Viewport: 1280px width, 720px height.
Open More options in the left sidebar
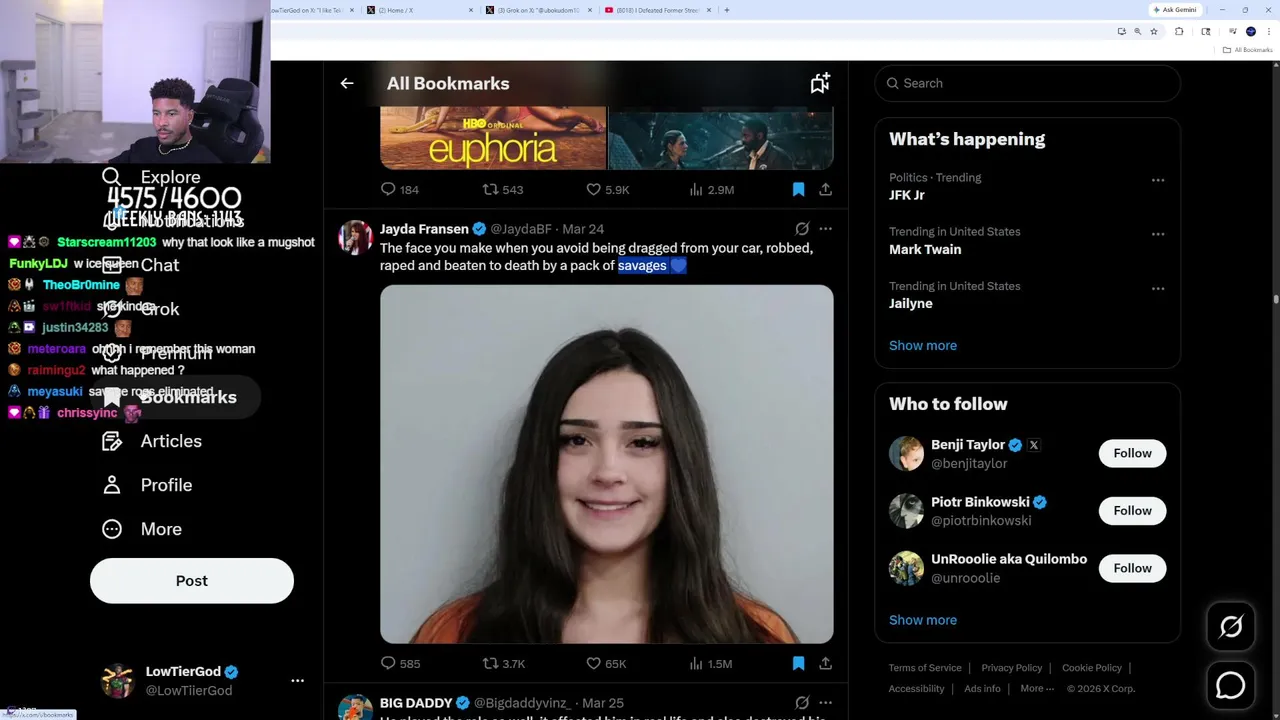(141, 529)
